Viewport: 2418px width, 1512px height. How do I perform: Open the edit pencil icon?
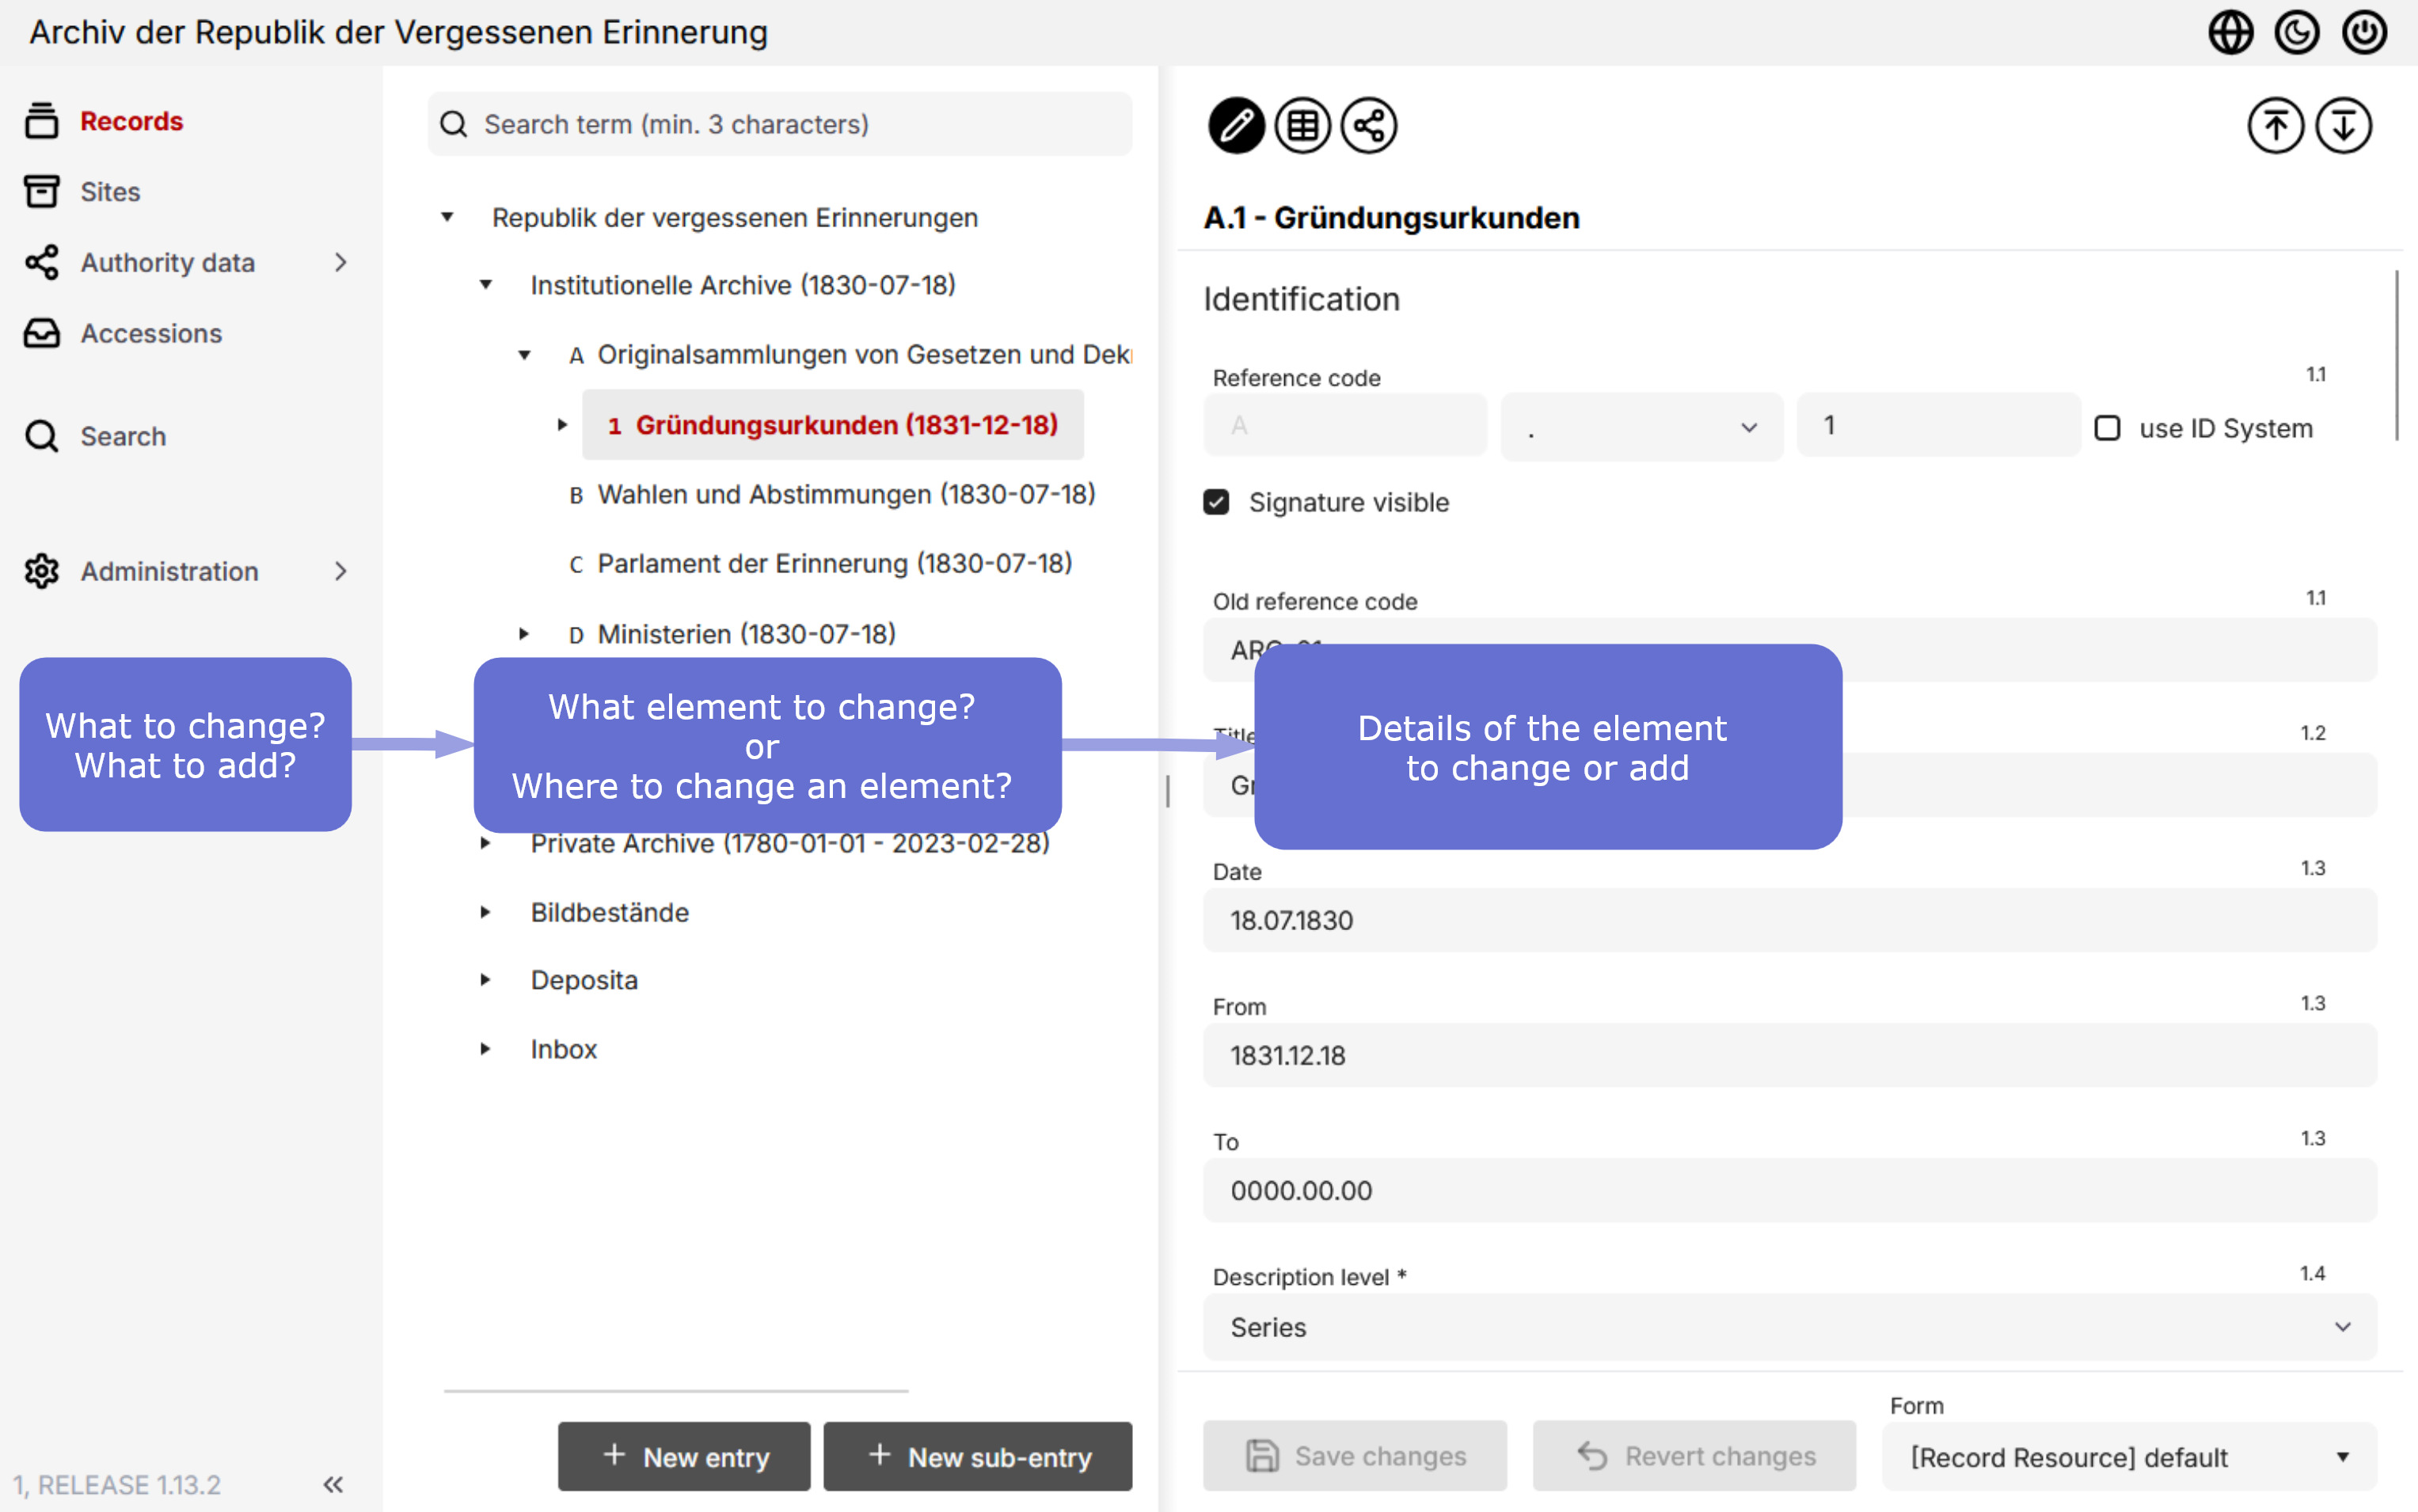click(x=1237, y=125)
